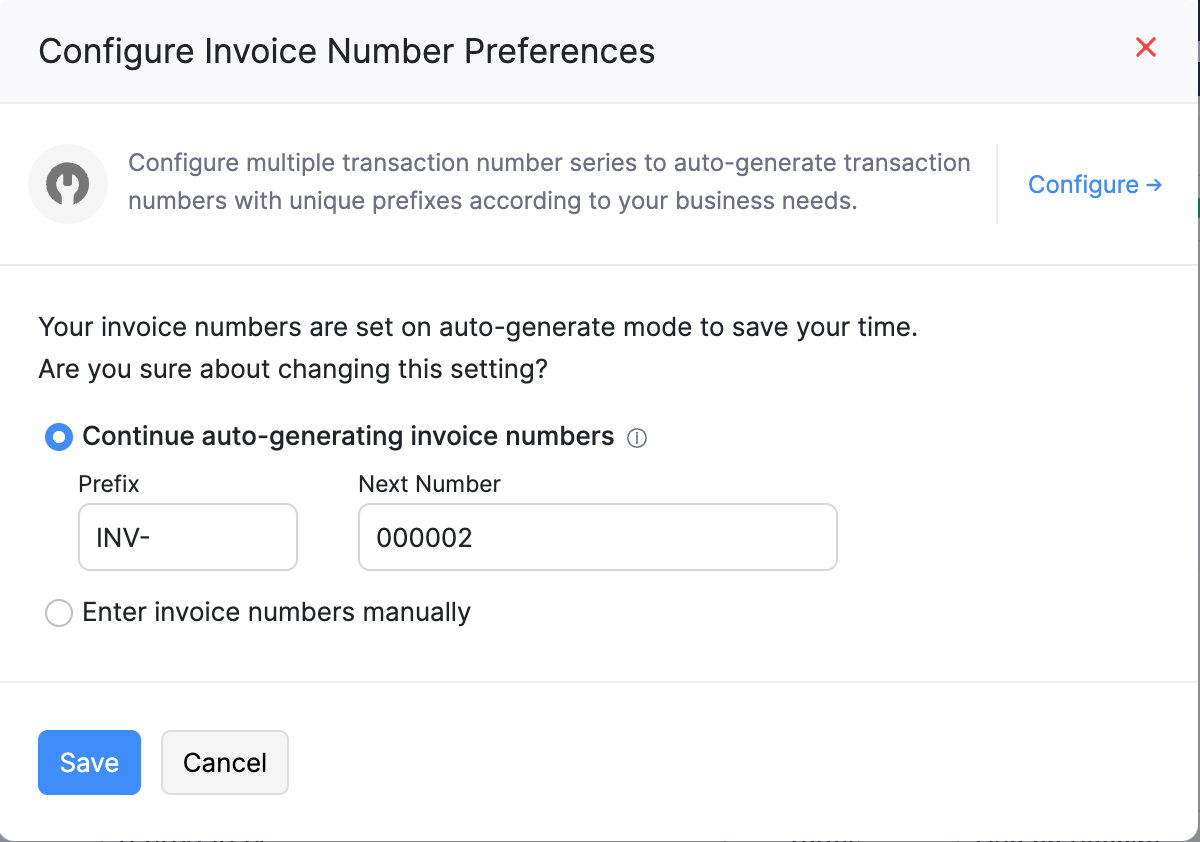Image resolution: width=1200 pixels, height=842 pixels.
Task: Cancel changes to invoice preferences
Action: 224,762
